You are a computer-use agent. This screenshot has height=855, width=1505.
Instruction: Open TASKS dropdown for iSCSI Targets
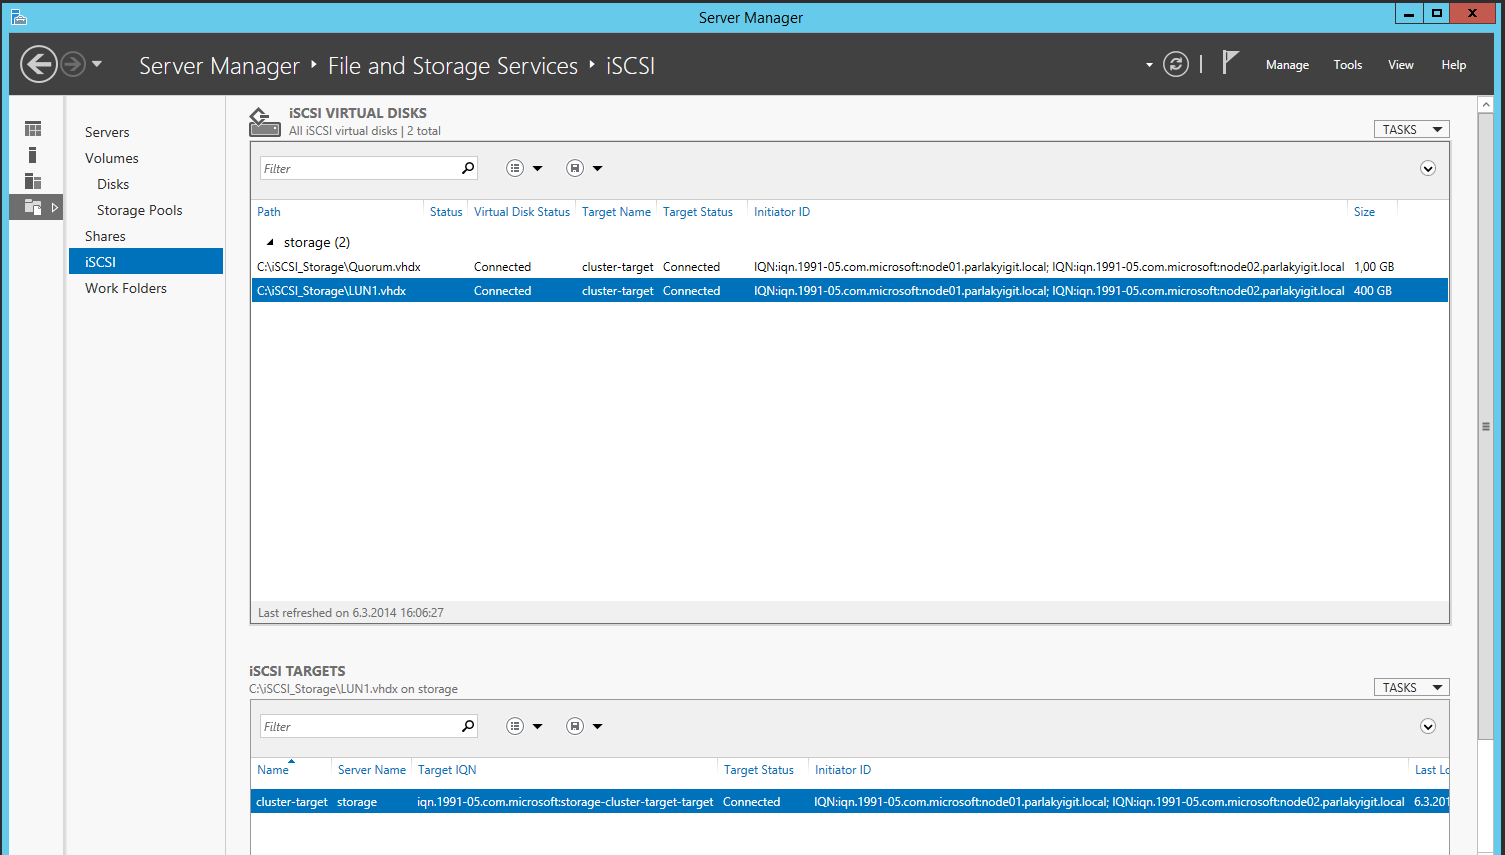coord(1411,687)
